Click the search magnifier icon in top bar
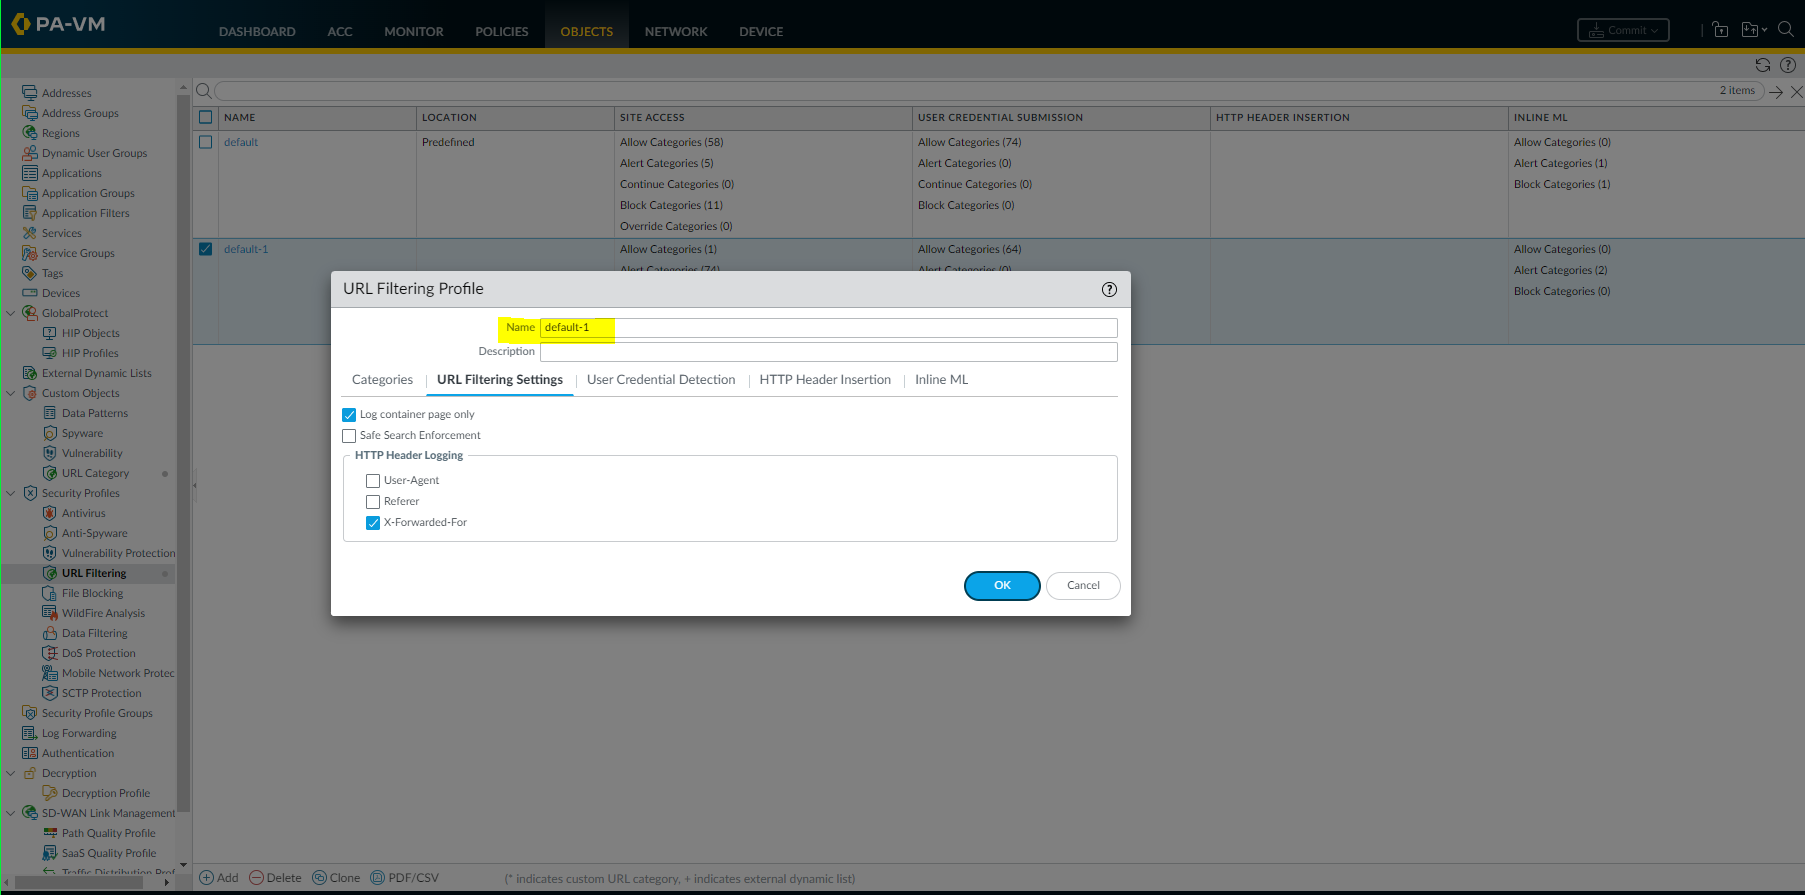Screen dimensions: 1805x895 click(1785, 30)
